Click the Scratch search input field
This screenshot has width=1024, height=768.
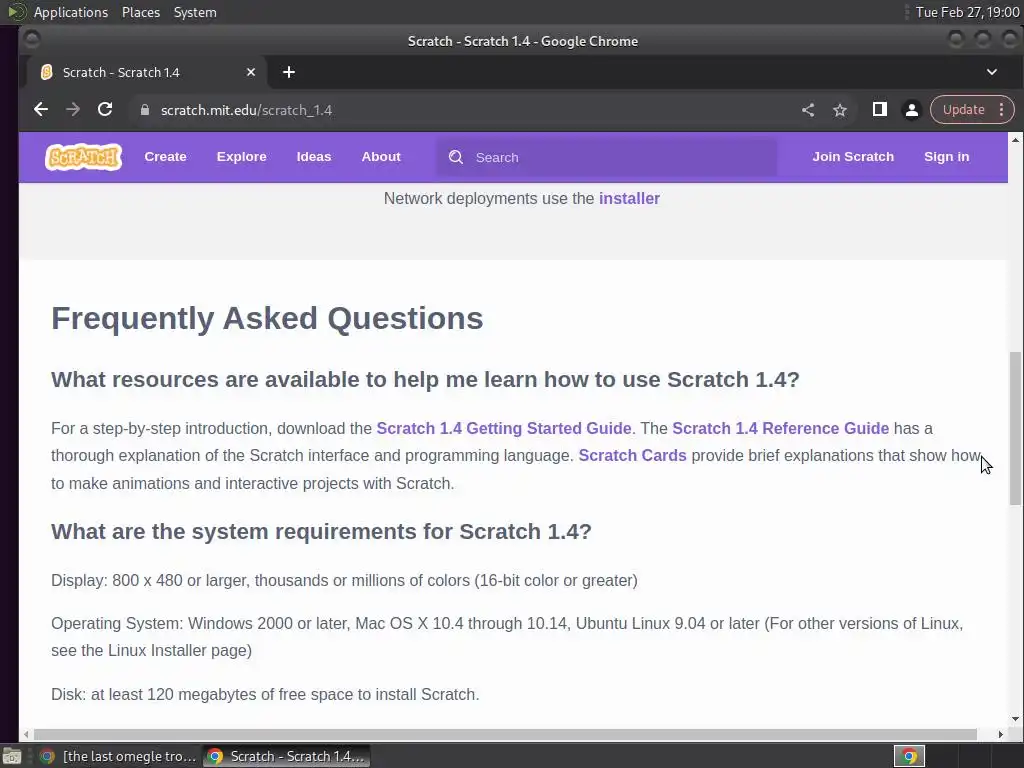607,157
